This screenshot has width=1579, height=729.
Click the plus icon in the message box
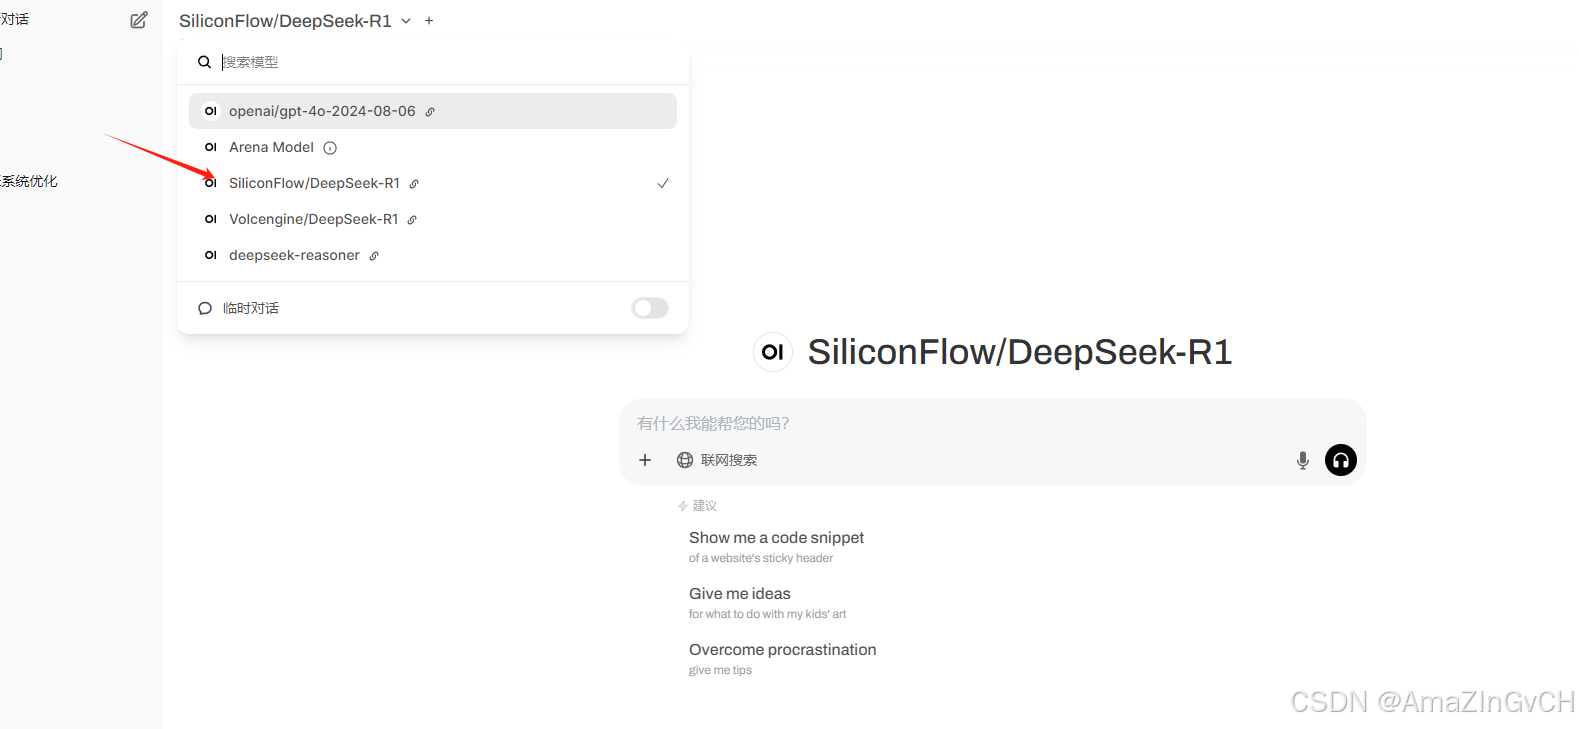(645, 460)
